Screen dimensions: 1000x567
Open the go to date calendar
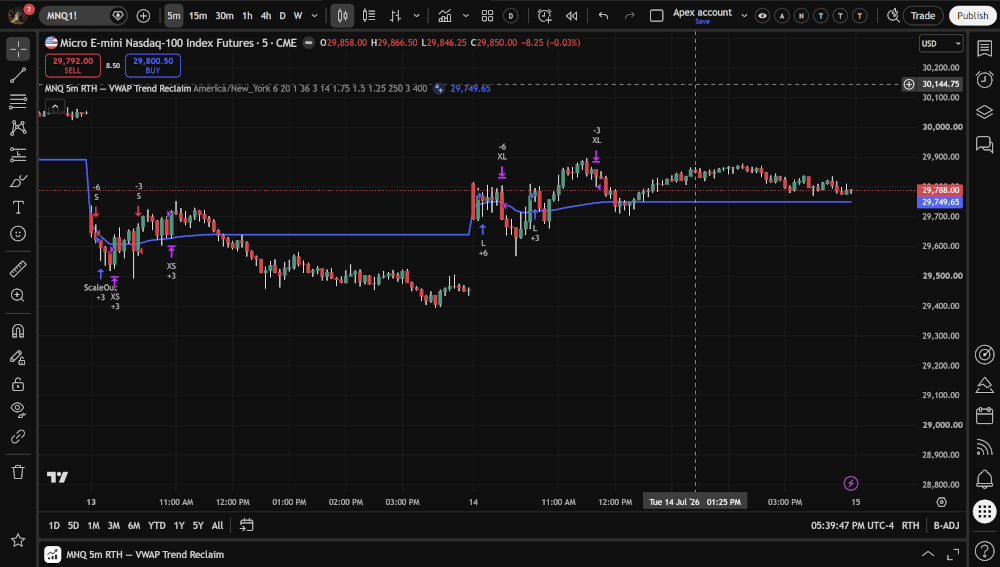pos(246,525)
